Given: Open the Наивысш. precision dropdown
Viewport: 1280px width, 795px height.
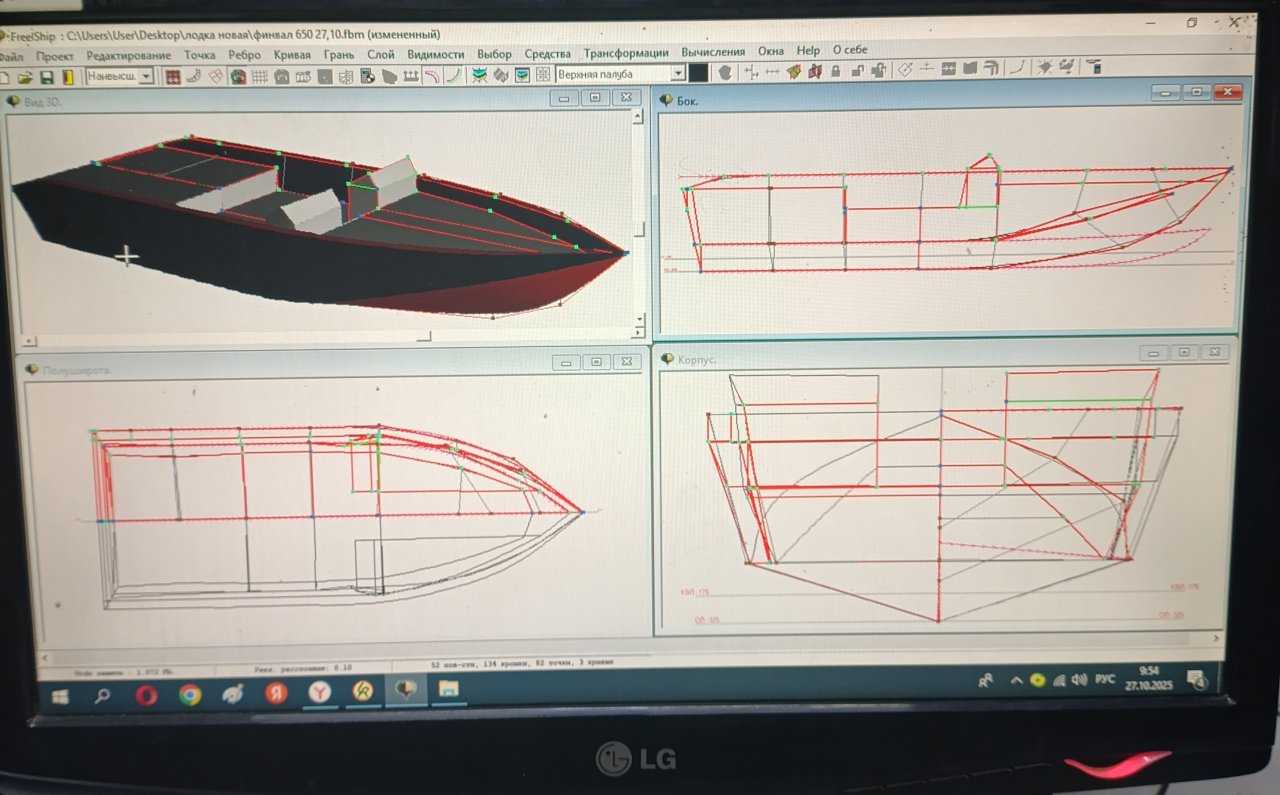Looking at the screenshot, I should 146,76.
